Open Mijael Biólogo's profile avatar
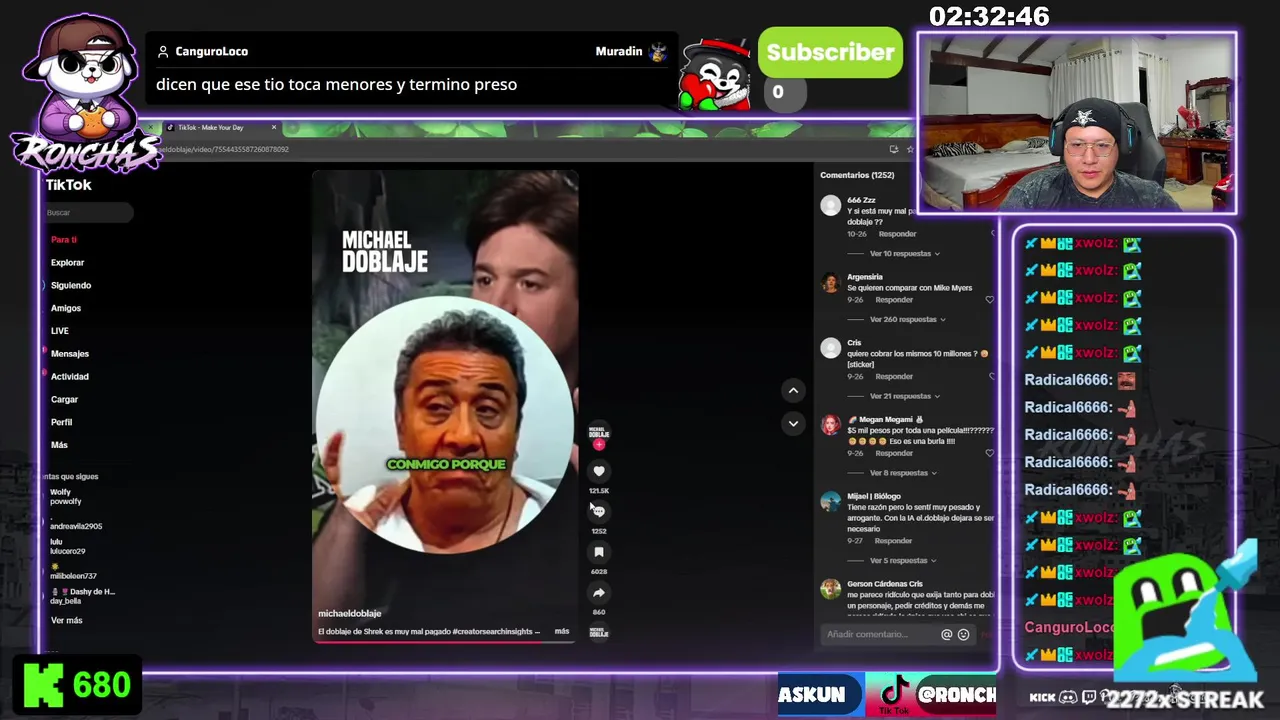Viewport: 1280px width, 720px height. tap(830, 502)
